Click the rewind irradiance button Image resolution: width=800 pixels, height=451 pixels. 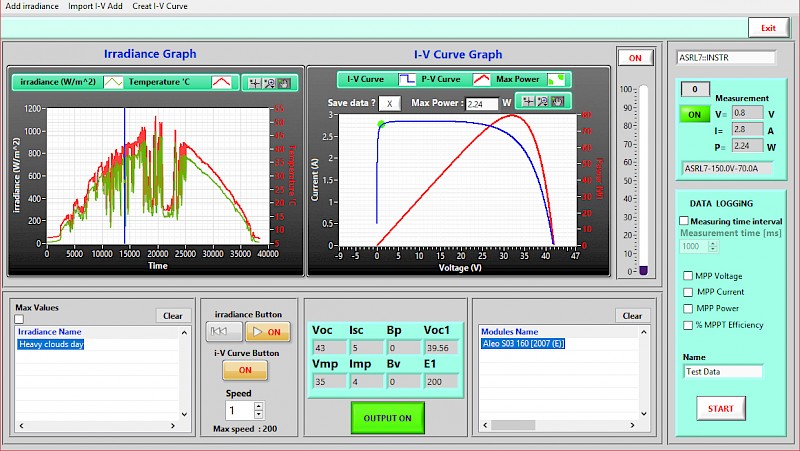click(x=224, y=332)
